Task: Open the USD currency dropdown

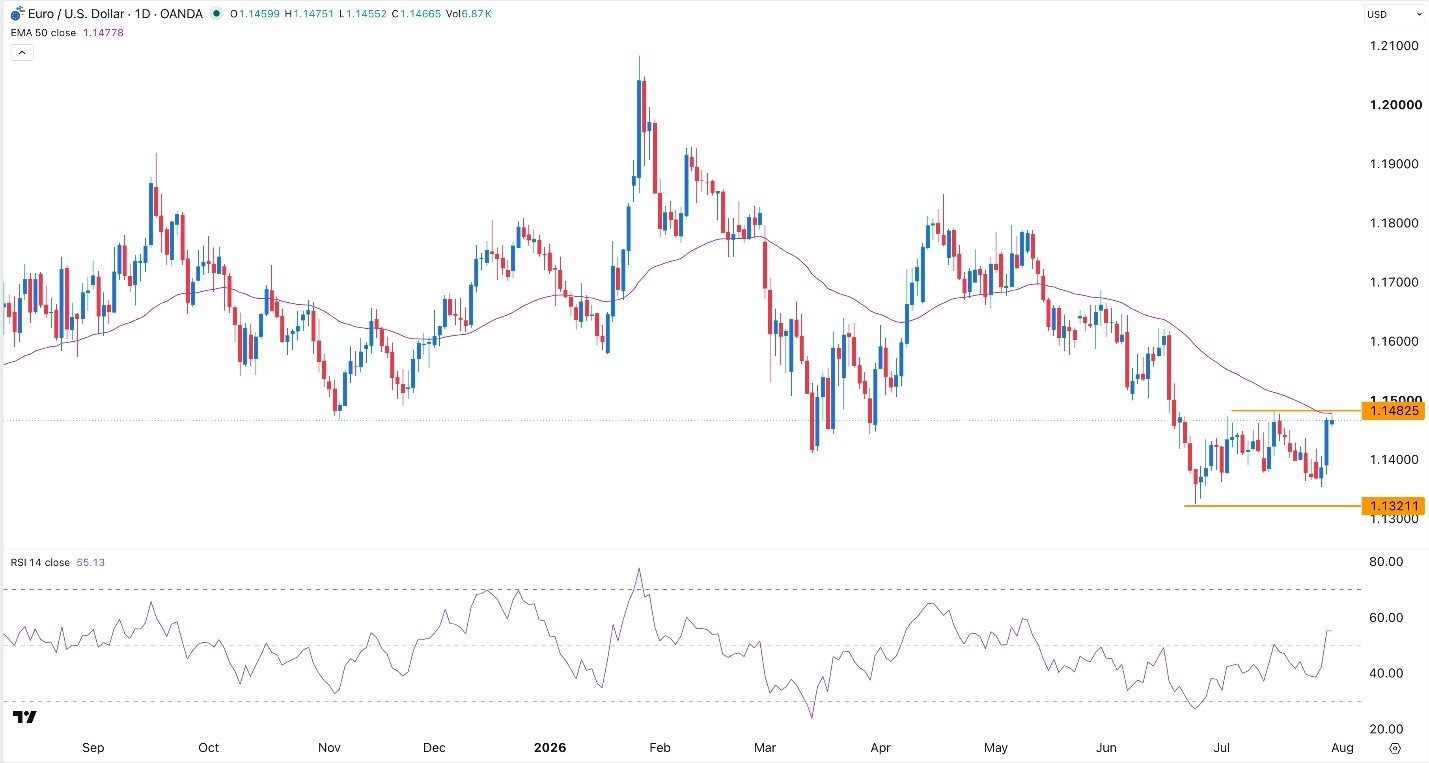Action: pyautogui.click(x=1394, y=14)
